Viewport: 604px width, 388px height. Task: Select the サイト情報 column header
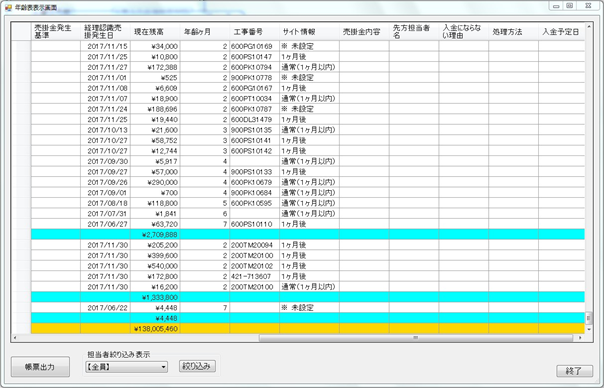click(309, 32)
